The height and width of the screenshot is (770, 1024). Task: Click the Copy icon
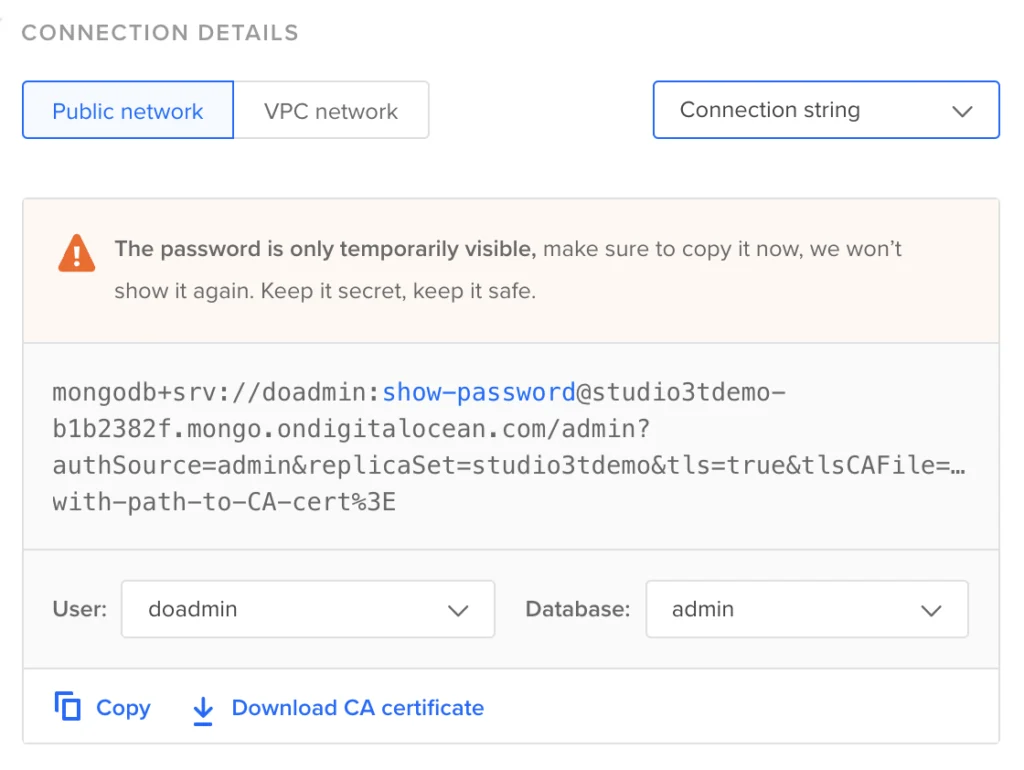point(67,706)
